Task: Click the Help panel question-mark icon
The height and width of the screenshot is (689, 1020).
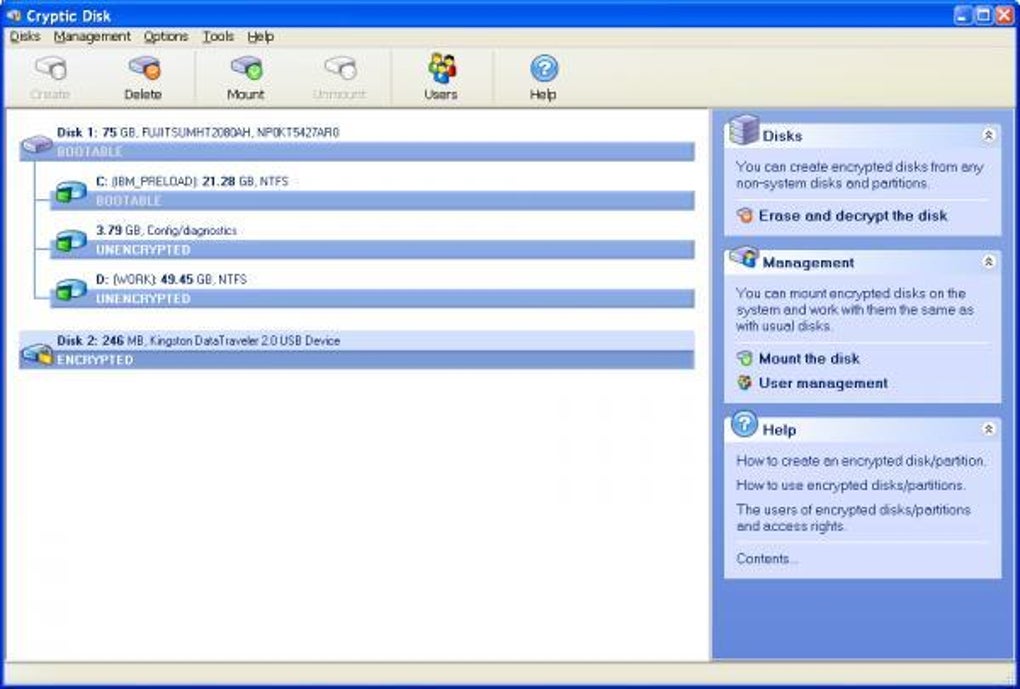Action: pyautogui.click(x=744, y=424)
